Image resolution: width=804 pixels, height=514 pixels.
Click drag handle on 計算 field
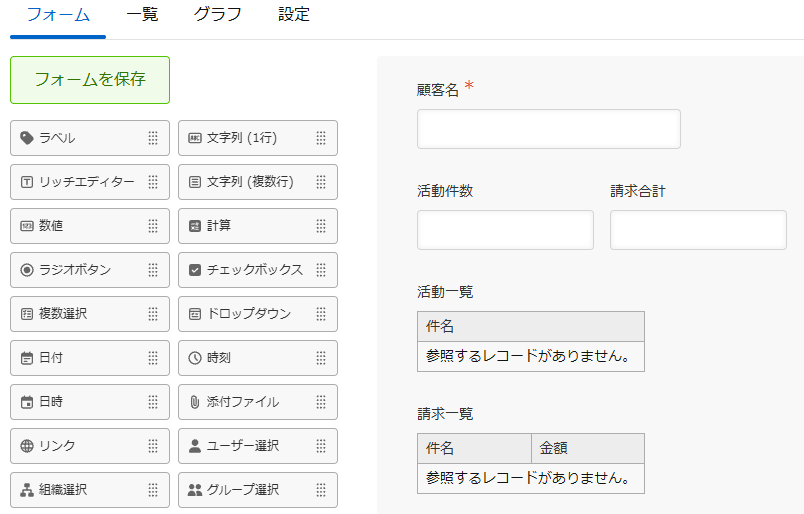pyautogui.click(x=321, y=226)
